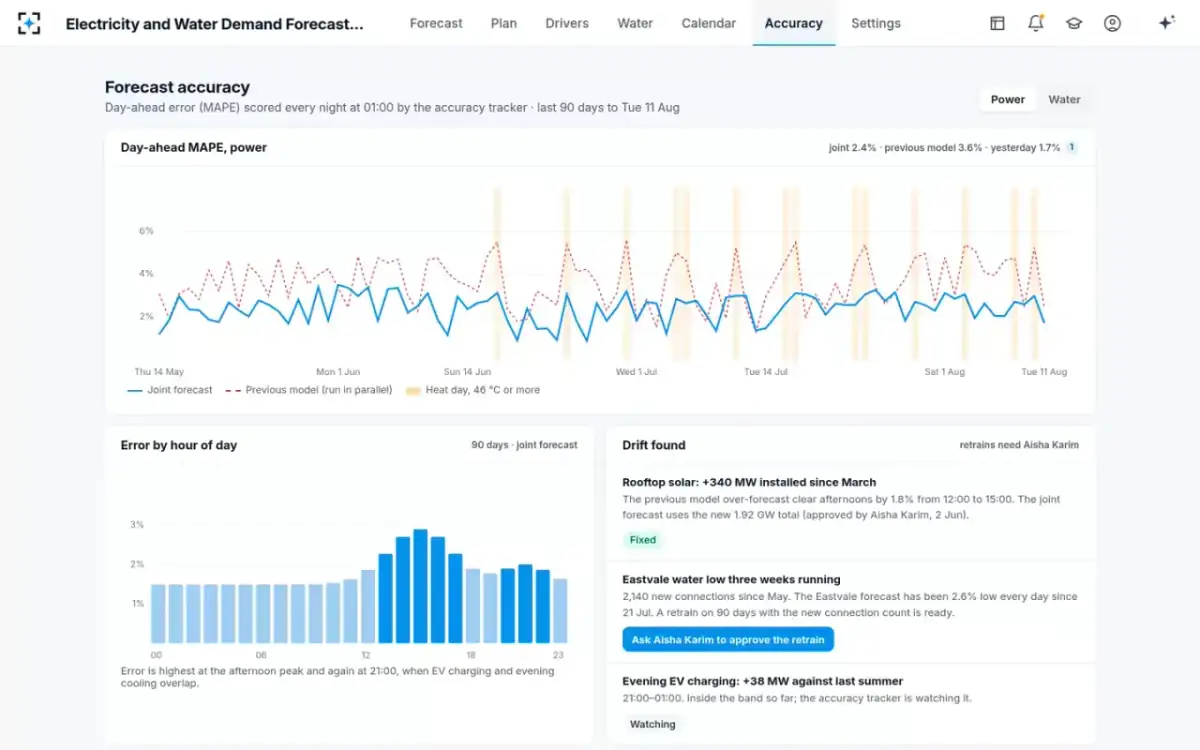The height and width of the screenshot is (750, 1200).
Task: Click the Day-ahead MAPE, power heading
Action: click(194, 147)
